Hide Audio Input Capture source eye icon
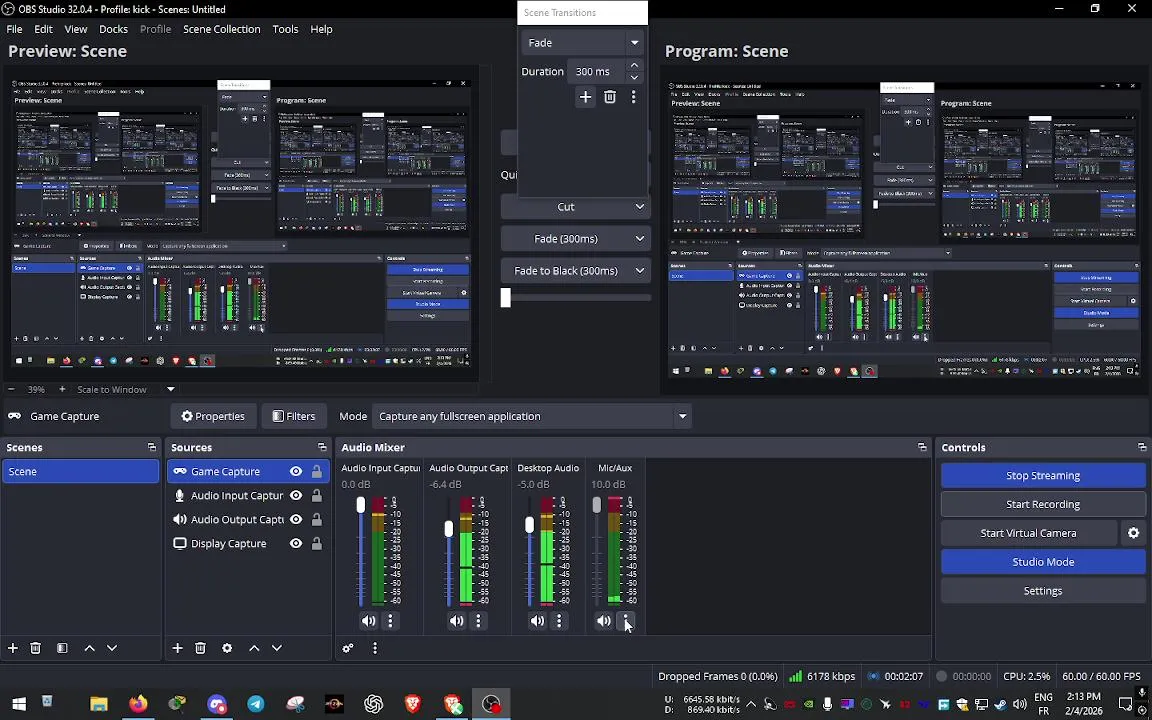Image resolution: width=1152 pixels, height=720 pixels. tap(295, 495)
